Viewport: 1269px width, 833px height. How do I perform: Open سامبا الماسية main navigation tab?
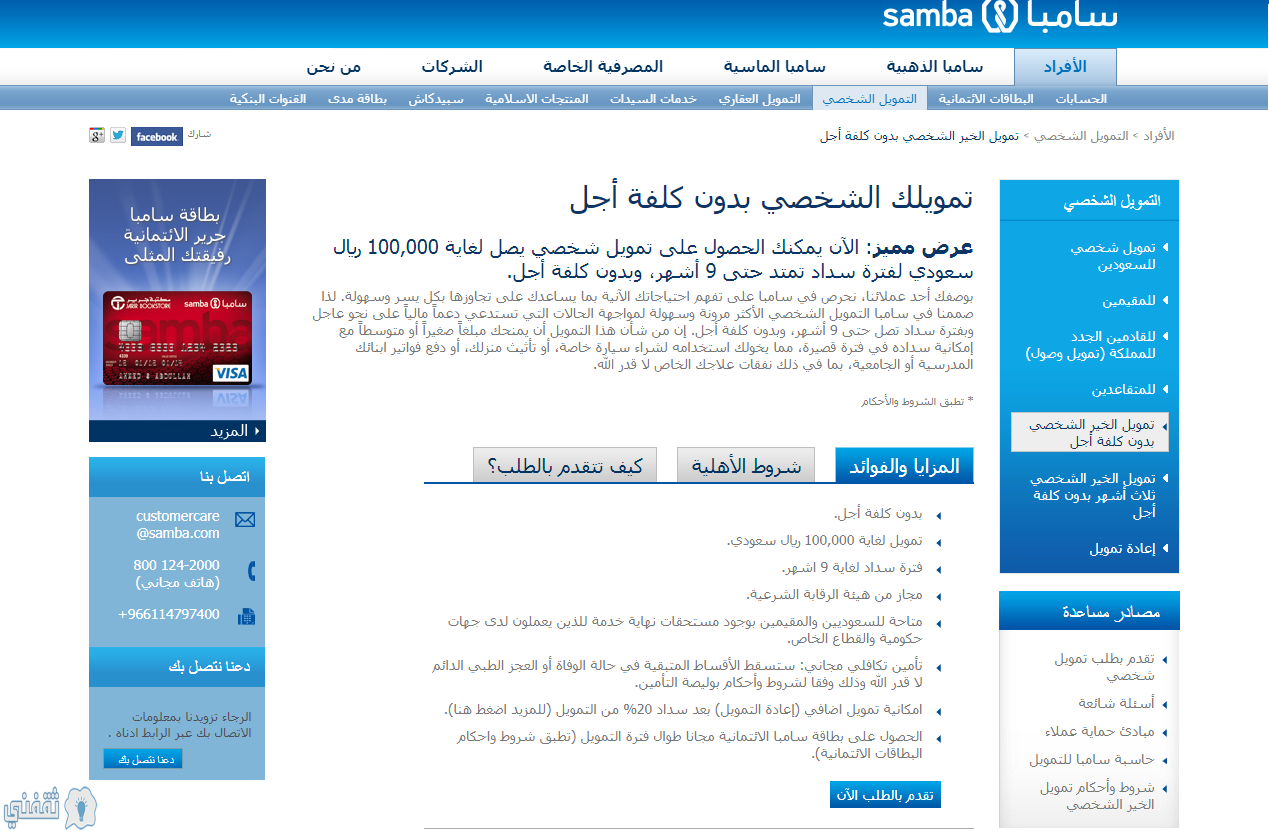tap(775, 67)
